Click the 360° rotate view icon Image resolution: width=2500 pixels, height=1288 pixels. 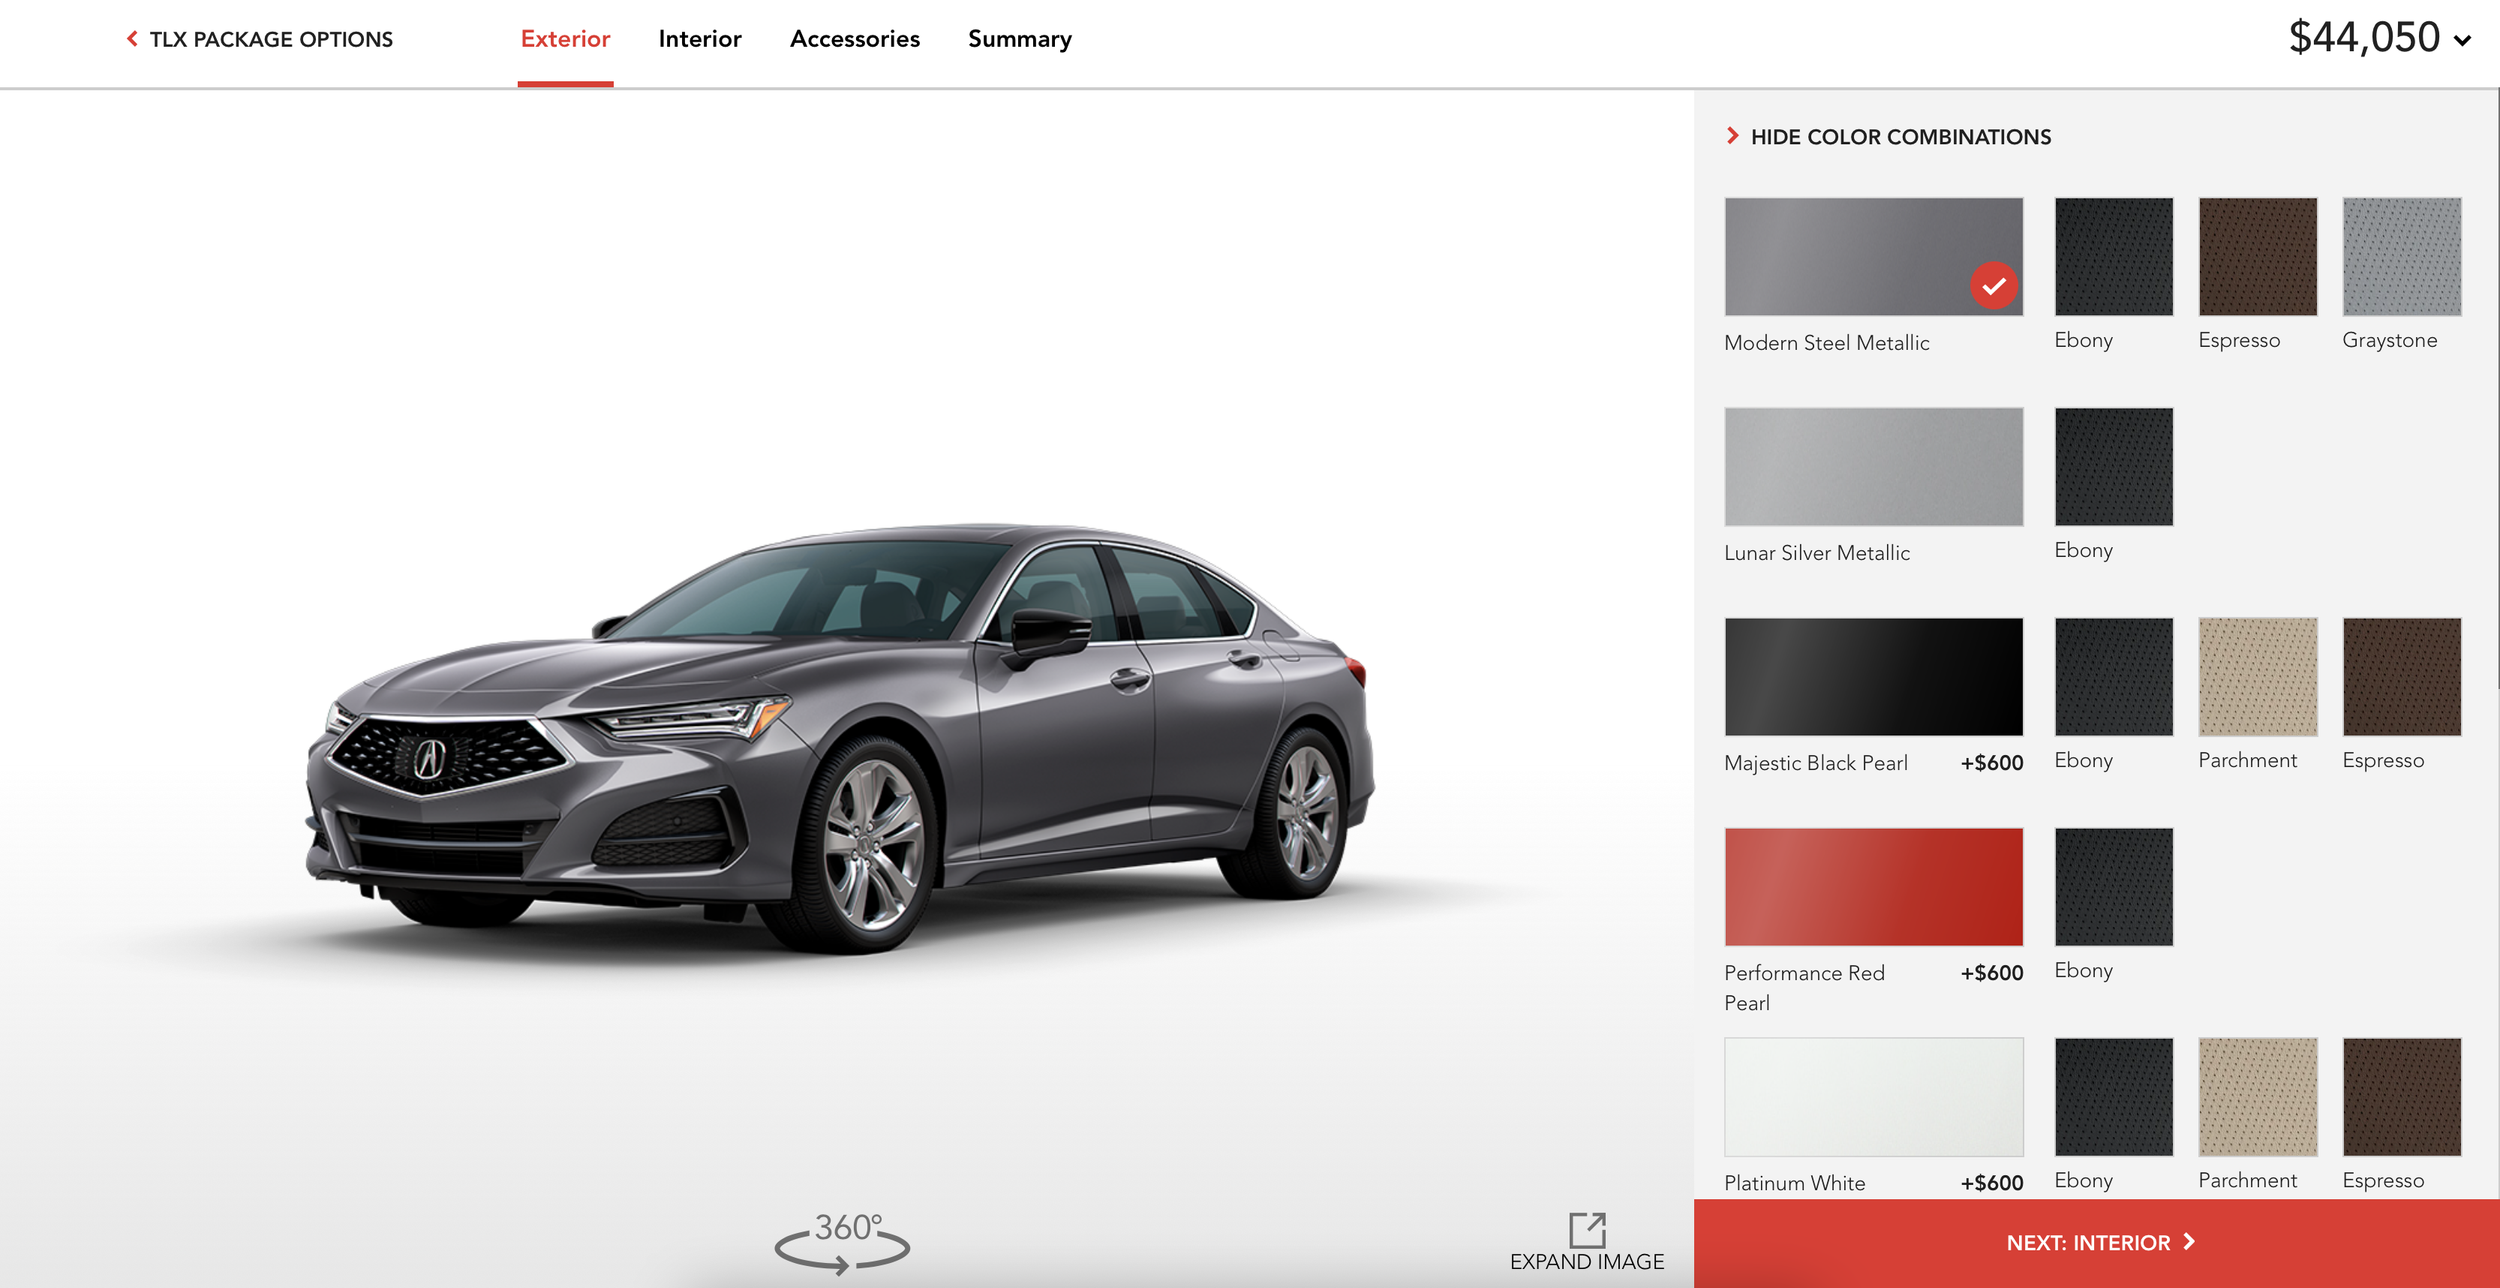coord(843,1243)
